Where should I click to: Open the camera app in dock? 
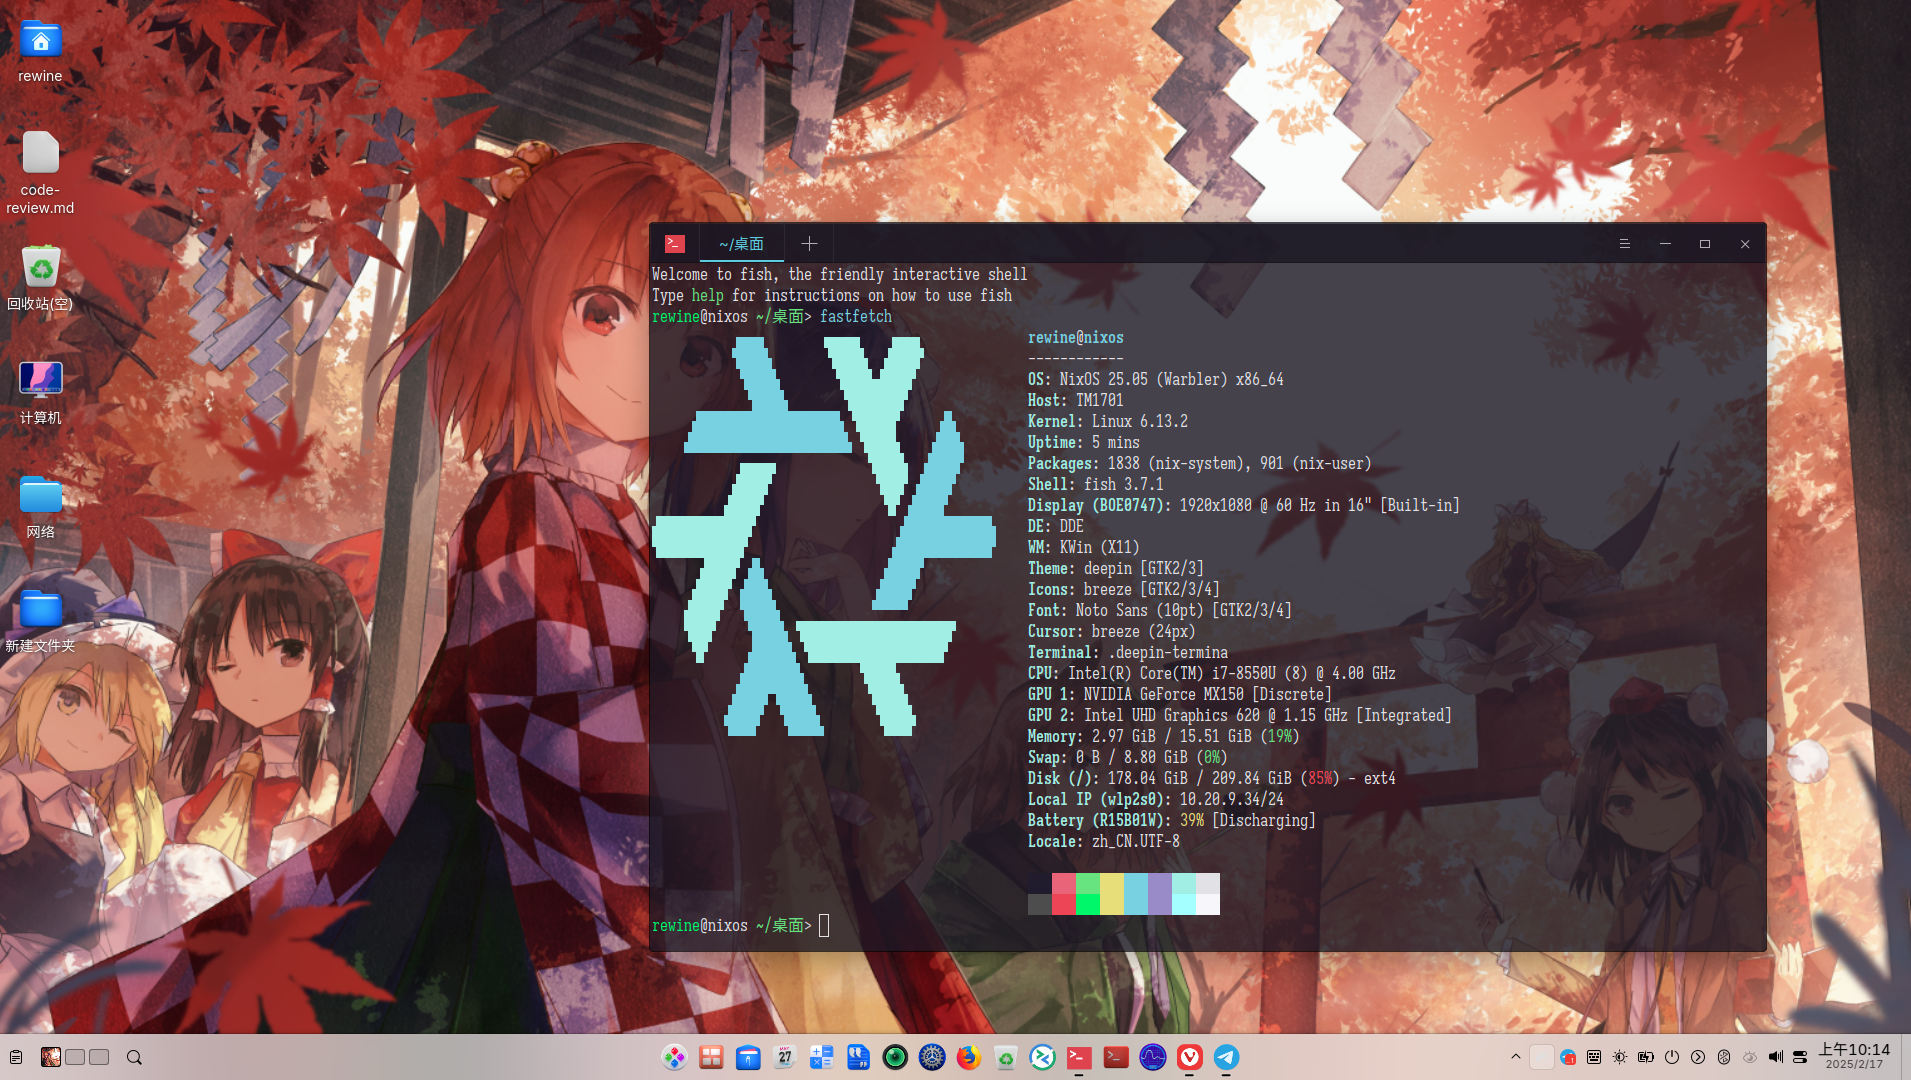(x=895, y=1057)
